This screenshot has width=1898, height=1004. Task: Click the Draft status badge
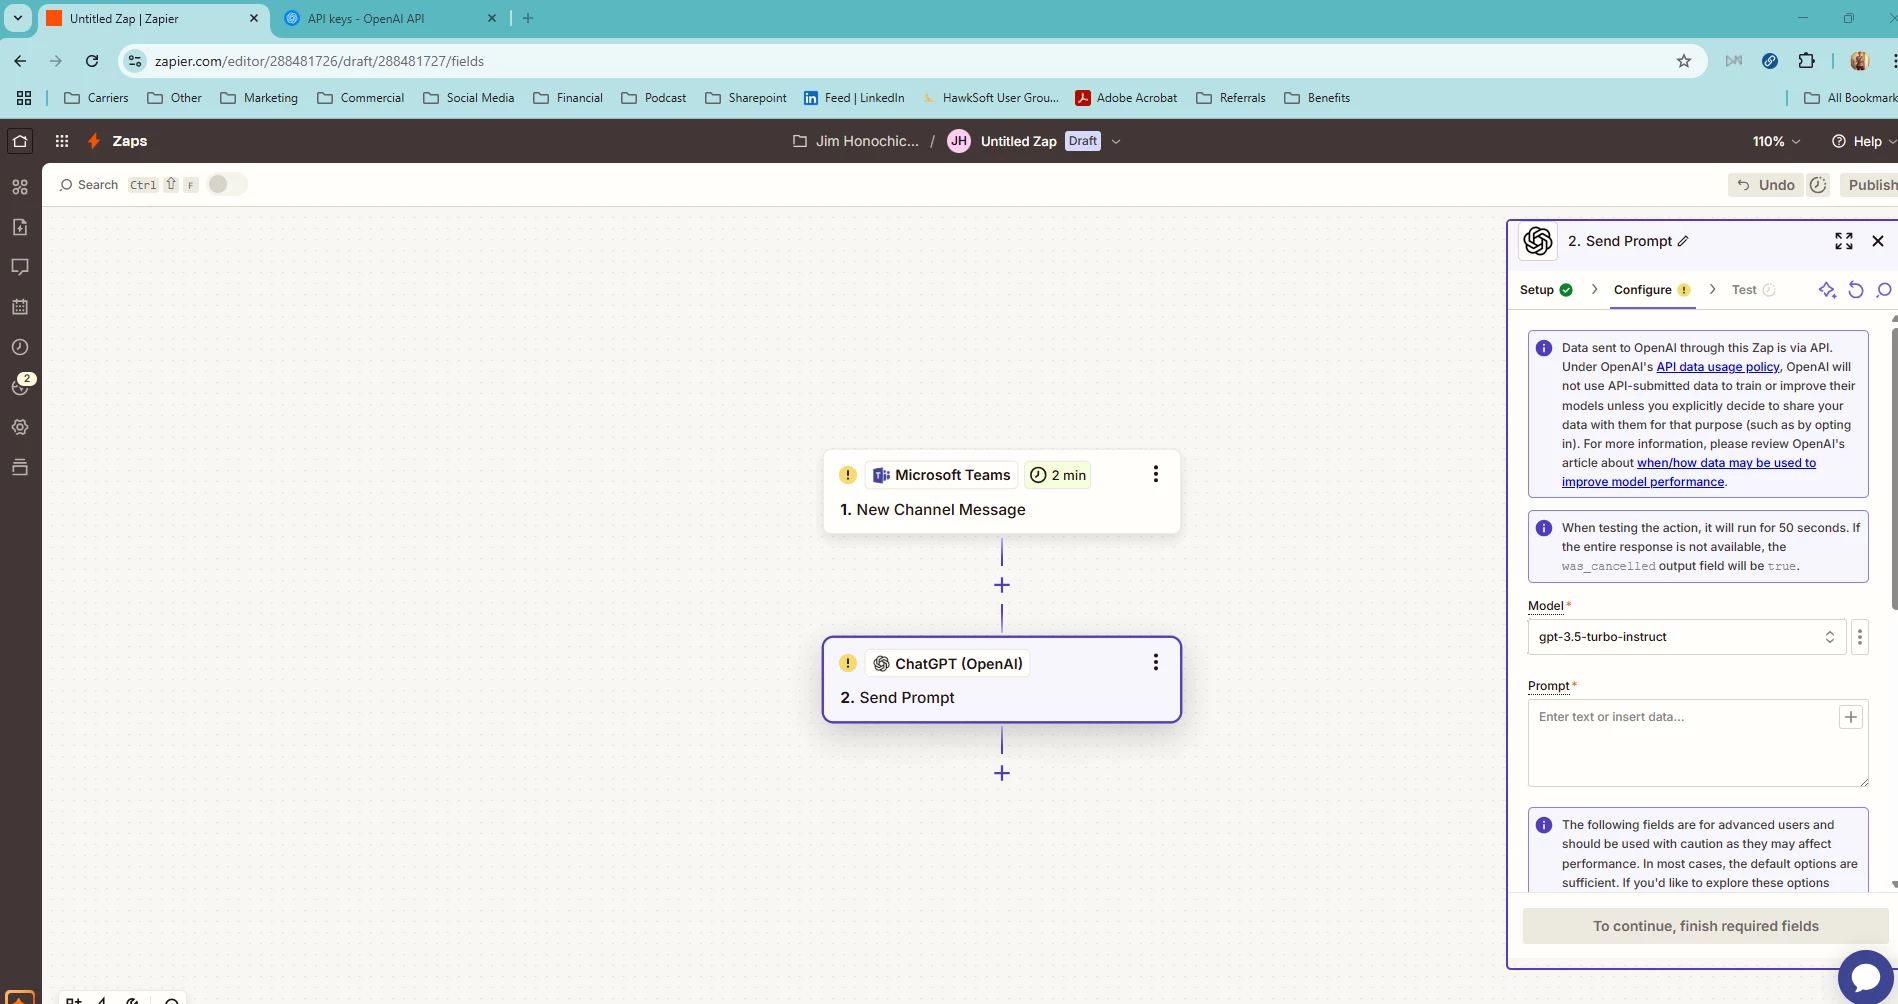tap(1082, 141)
